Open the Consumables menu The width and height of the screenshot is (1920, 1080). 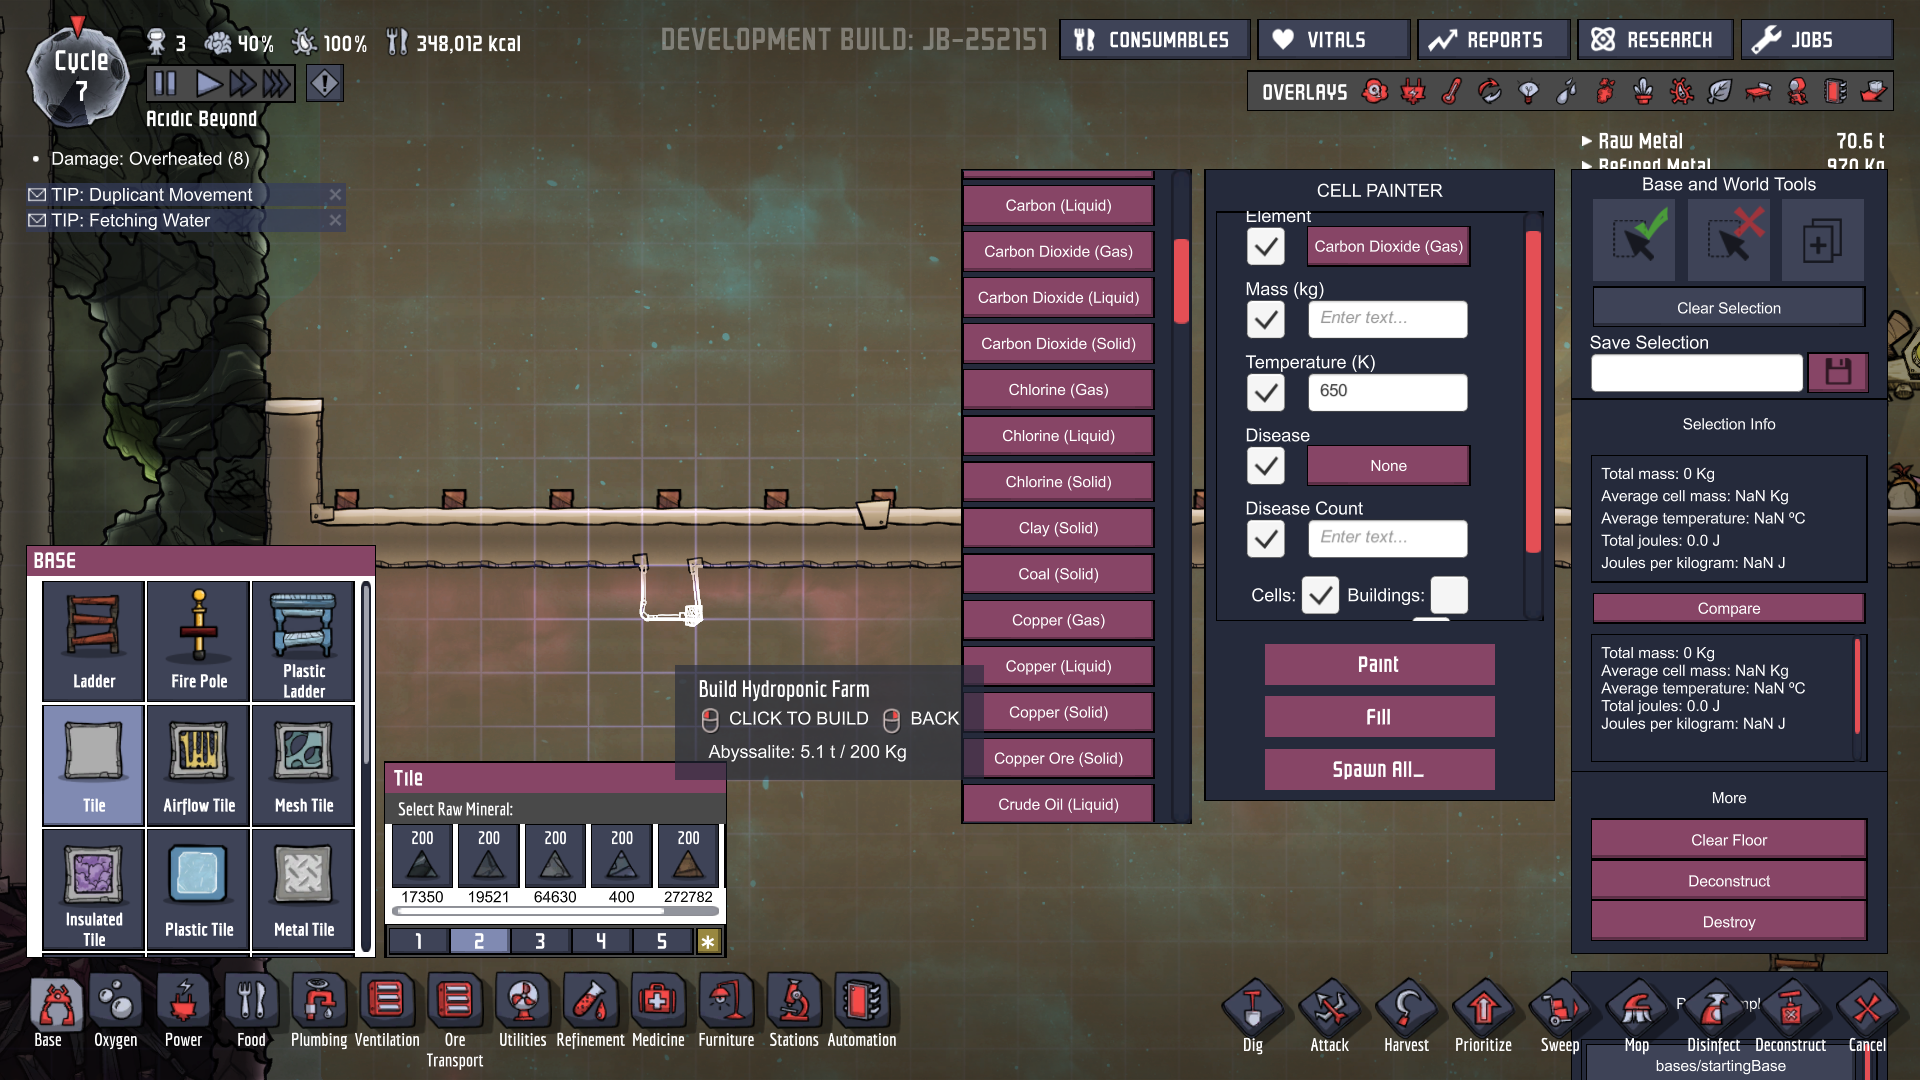(x=1153, y=40)
